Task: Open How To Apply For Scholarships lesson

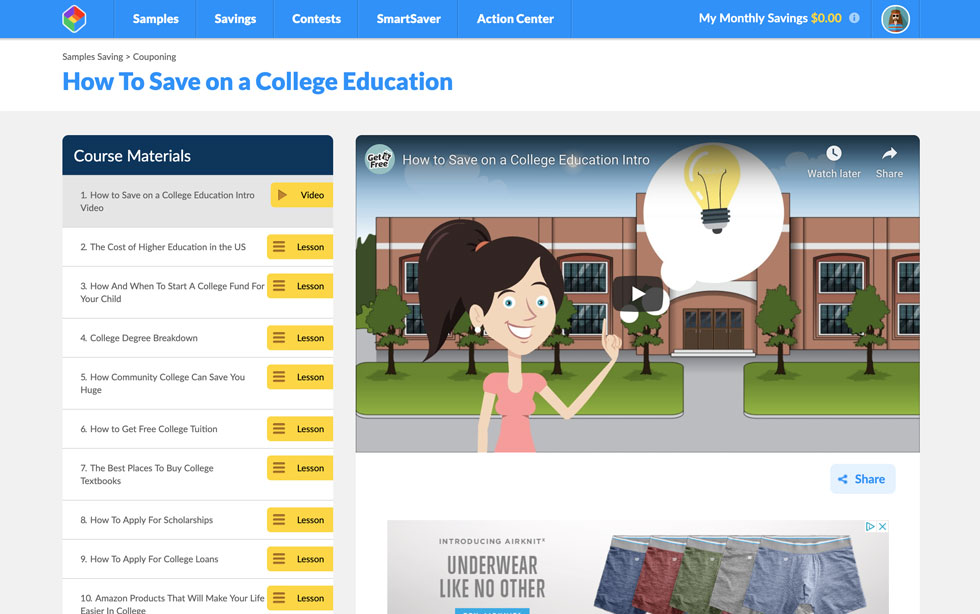Action: (x=300, y=520)
